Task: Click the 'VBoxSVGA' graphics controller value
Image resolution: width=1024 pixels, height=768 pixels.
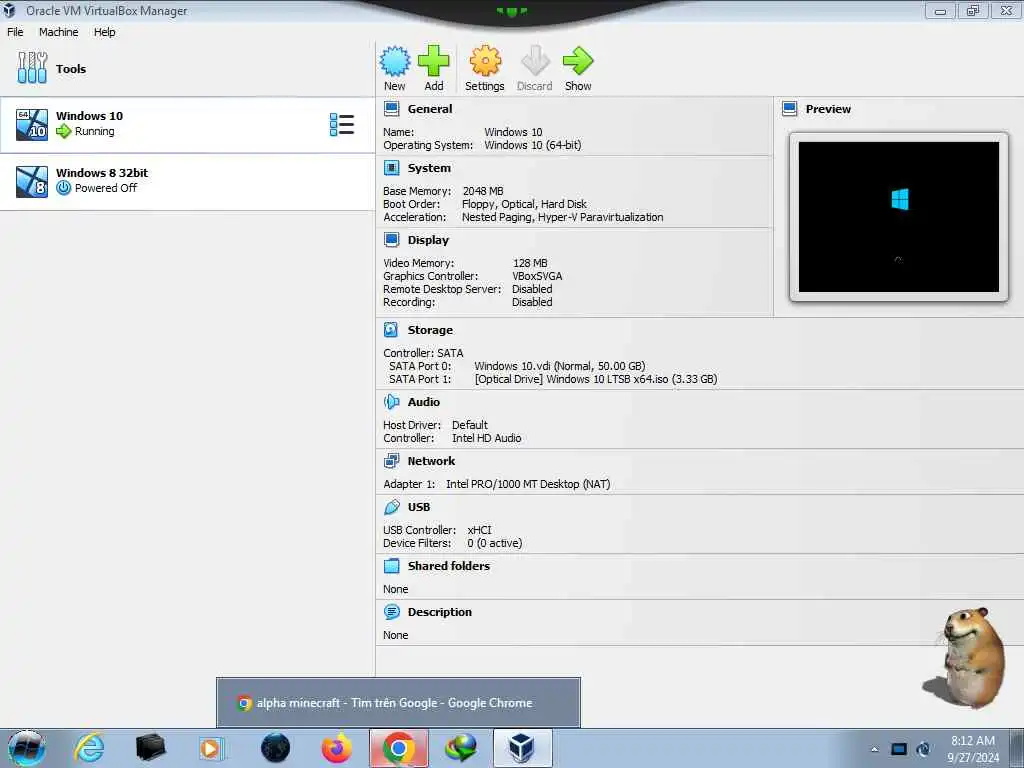Action: [x=537, y=276]
